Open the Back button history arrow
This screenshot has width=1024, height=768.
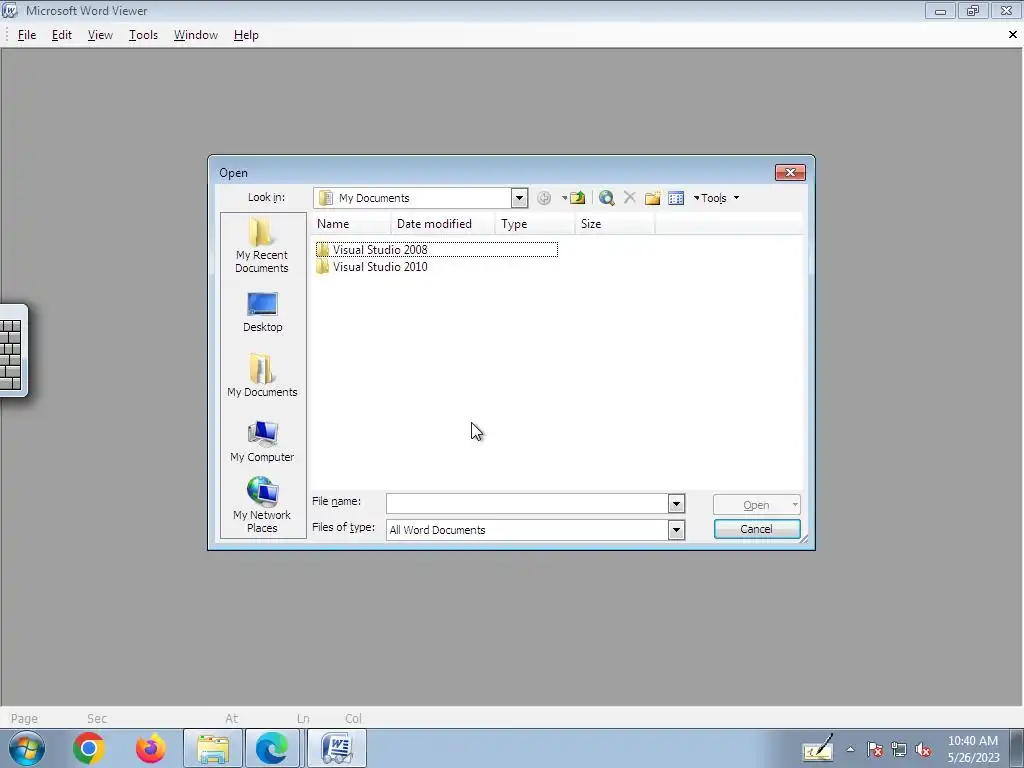pos(564,198)
